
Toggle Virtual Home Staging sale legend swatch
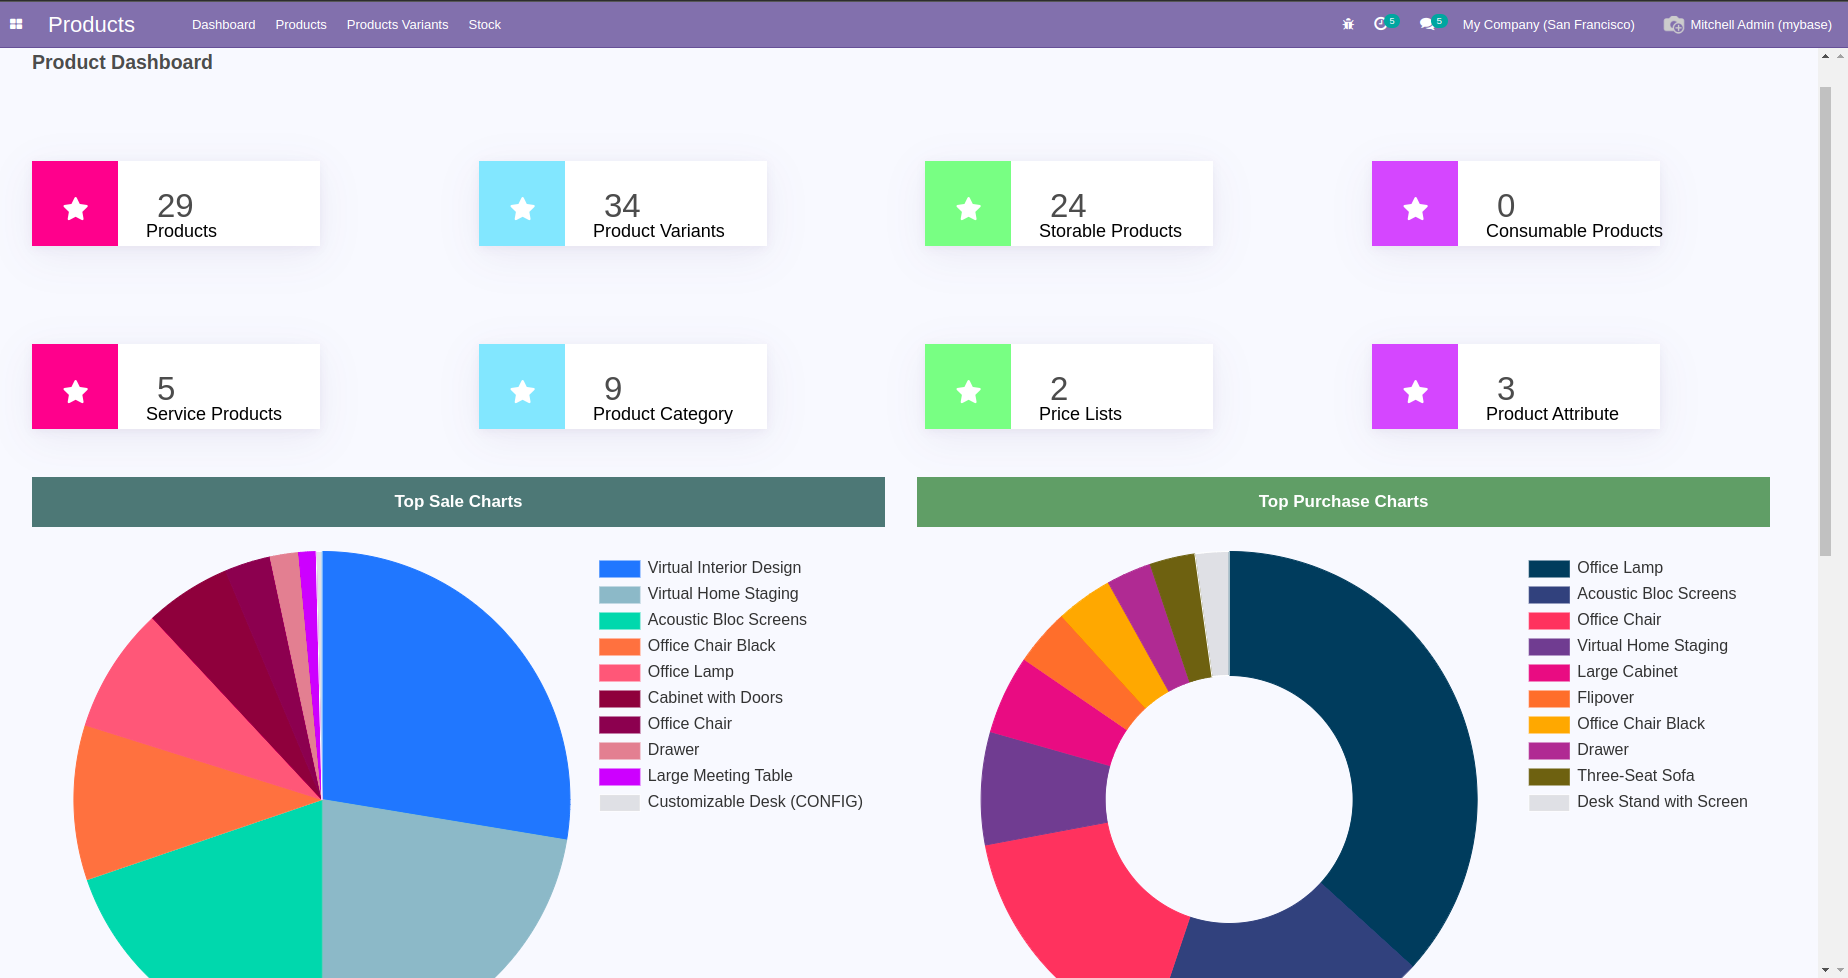tap(619, 594)
